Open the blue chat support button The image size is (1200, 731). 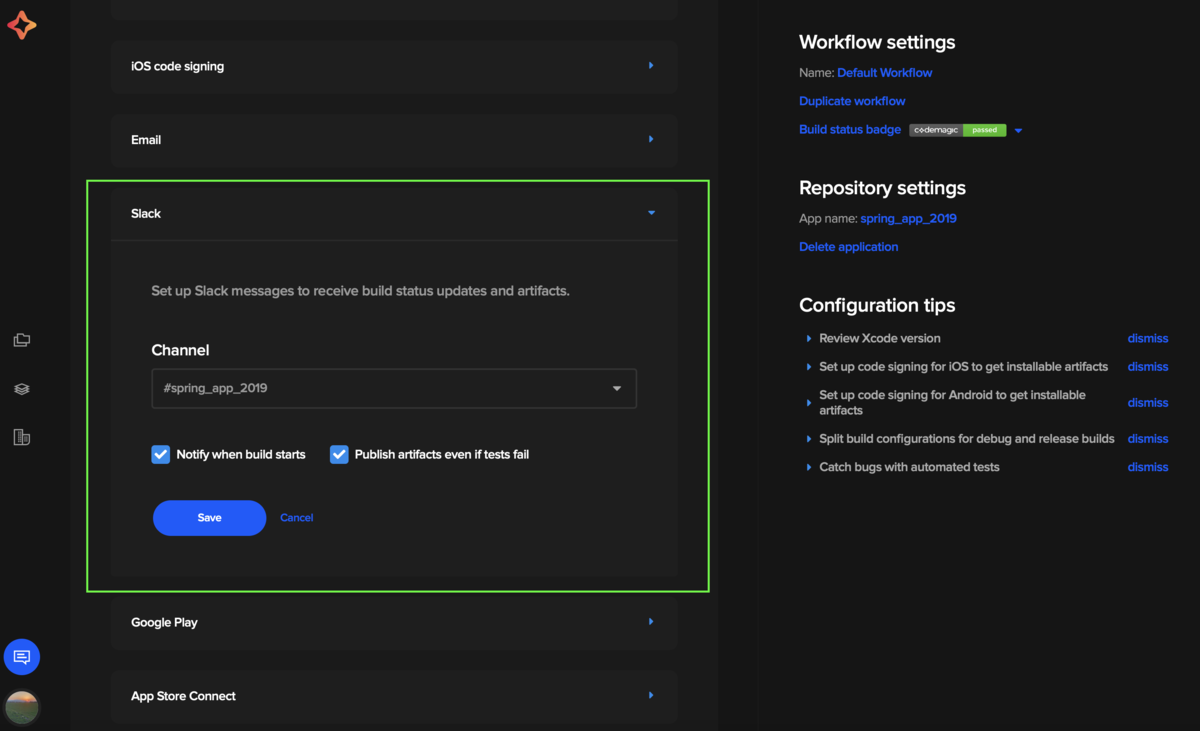[22, 657]
